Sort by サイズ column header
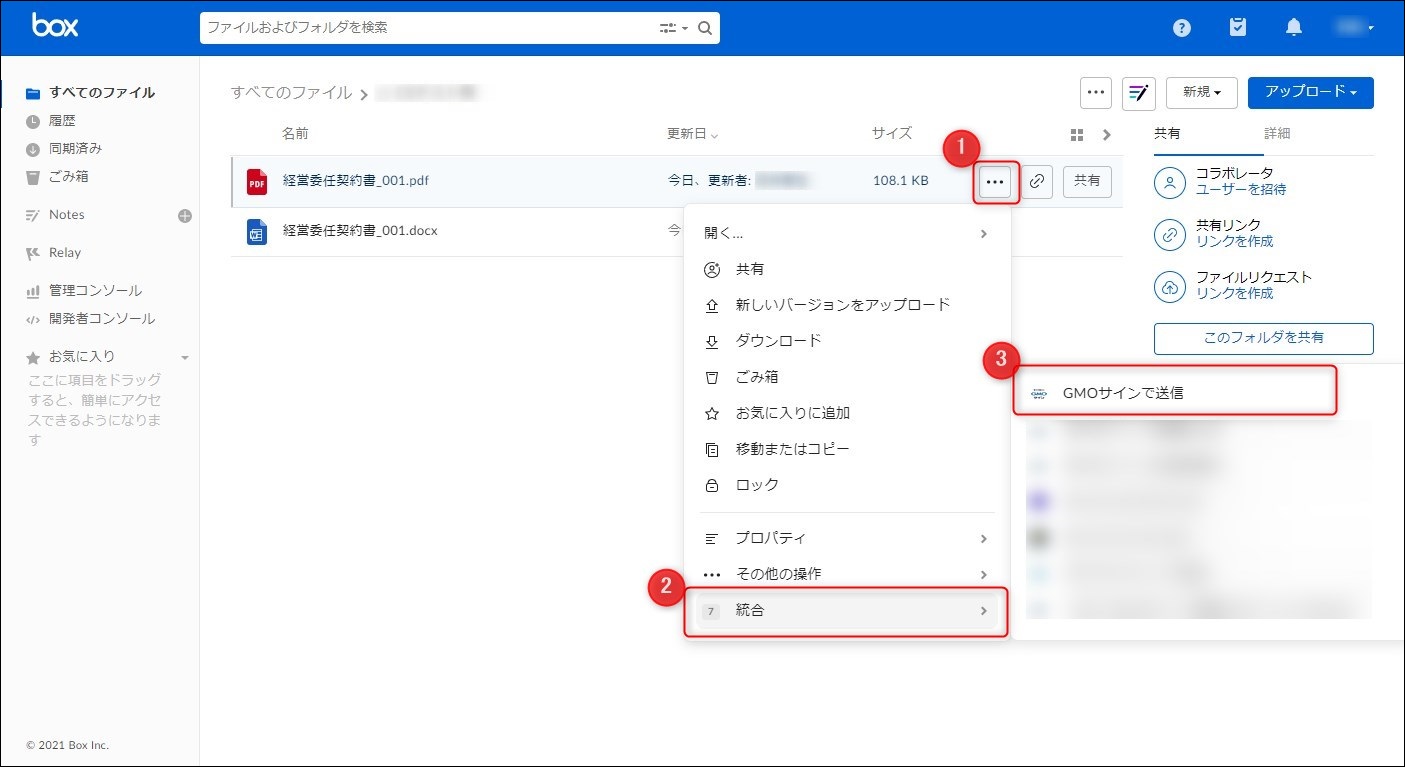 (892, 133)
